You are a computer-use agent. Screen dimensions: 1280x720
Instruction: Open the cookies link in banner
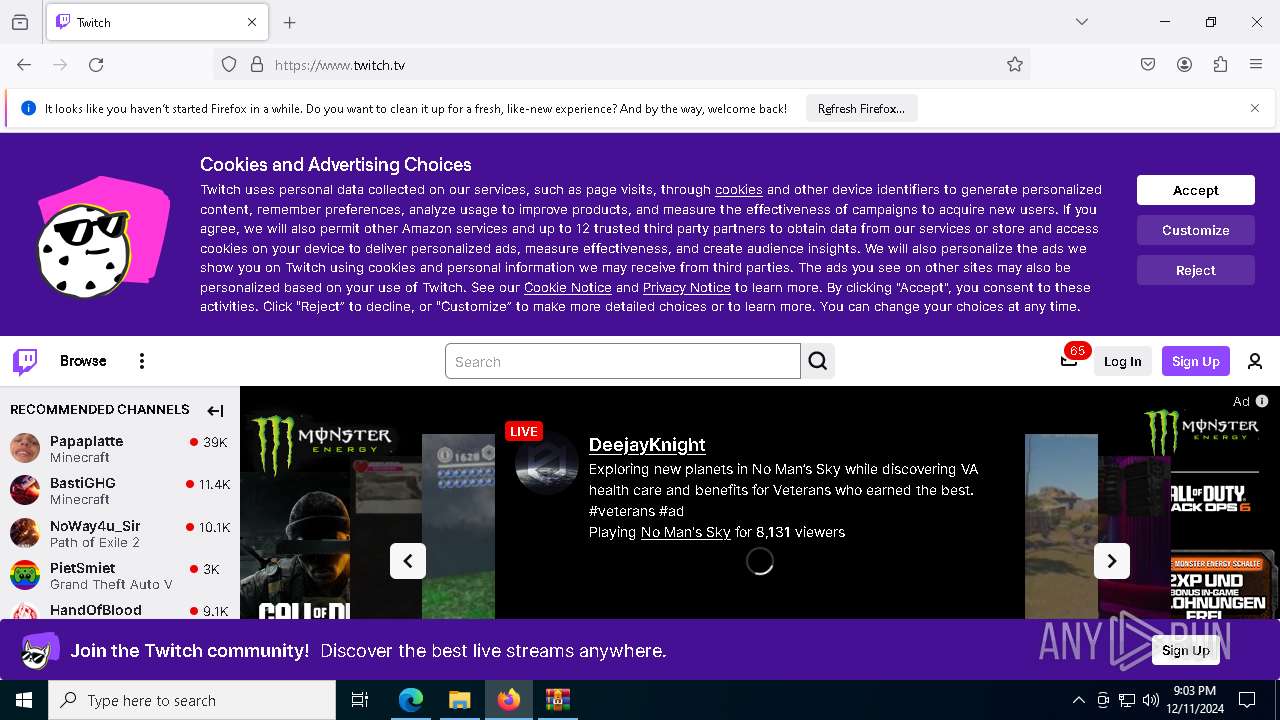tap(739, 189)
